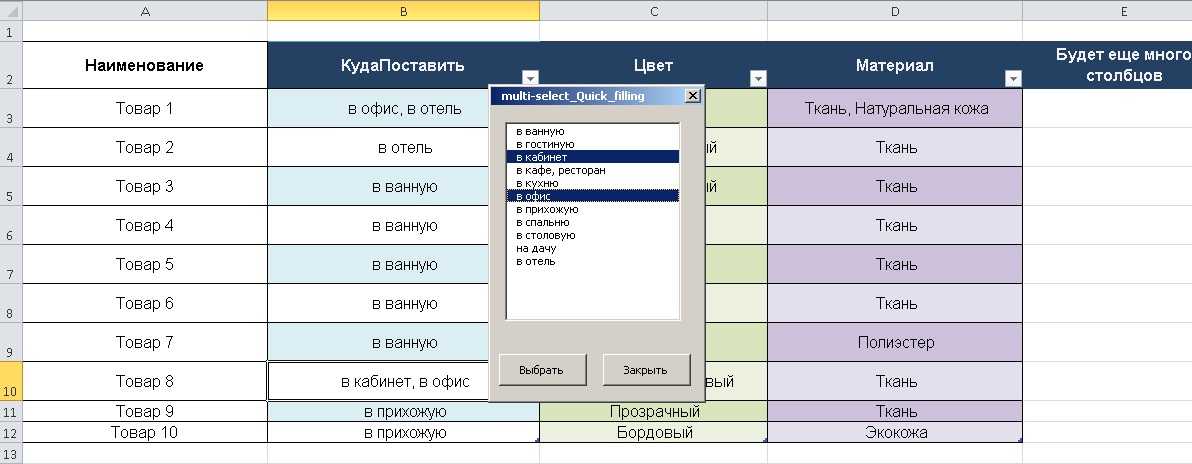The width and height of the screenshot is (1192, 464).
Task: Select column B header
Action: [x=404, y=11]
